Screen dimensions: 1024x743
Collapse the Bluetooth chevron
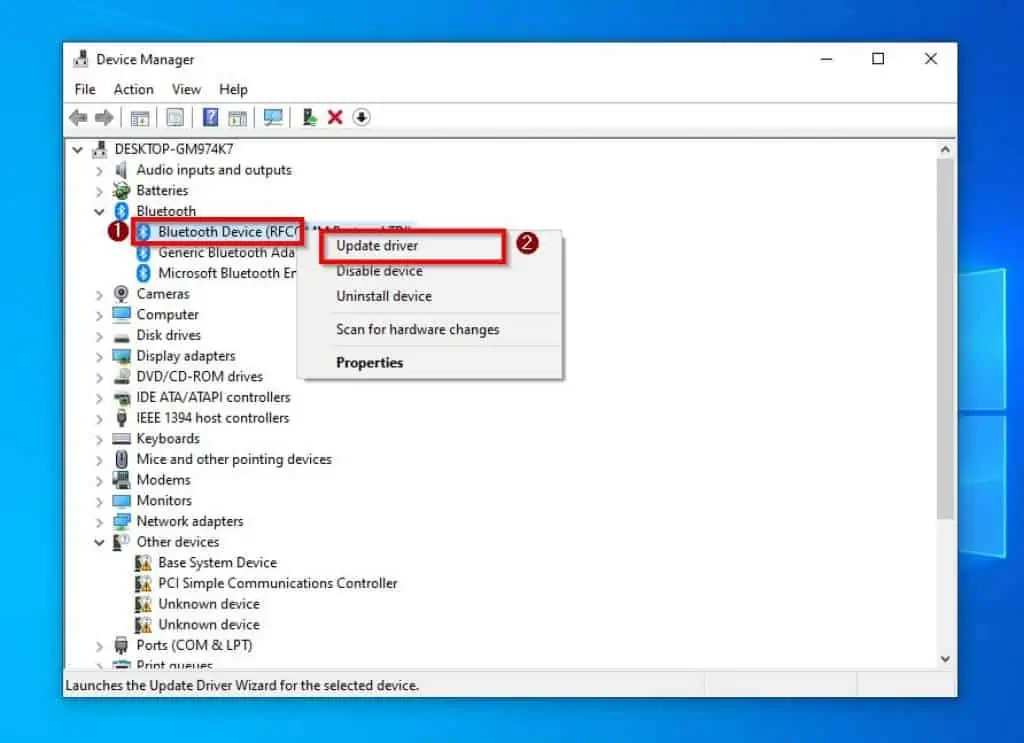click(99, 212)
